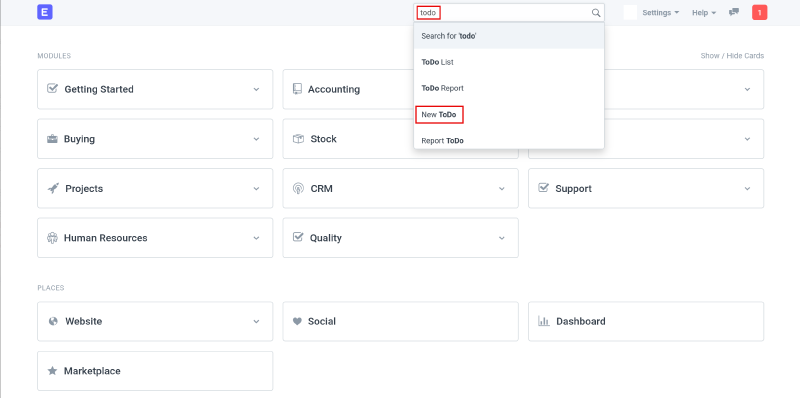
Task: Click the Marketplace star icon
Action: (52, 371)
